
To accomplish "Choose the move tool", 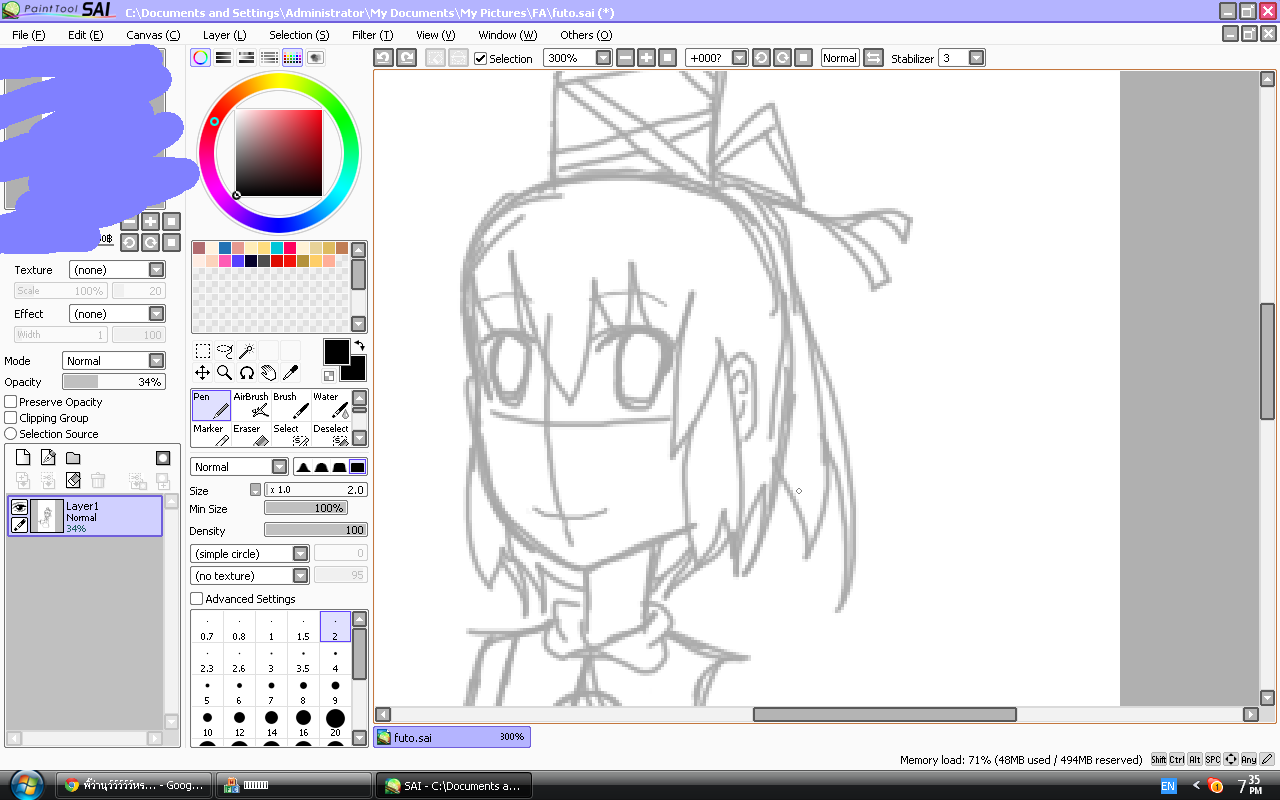I will click(x=202, y=373).
